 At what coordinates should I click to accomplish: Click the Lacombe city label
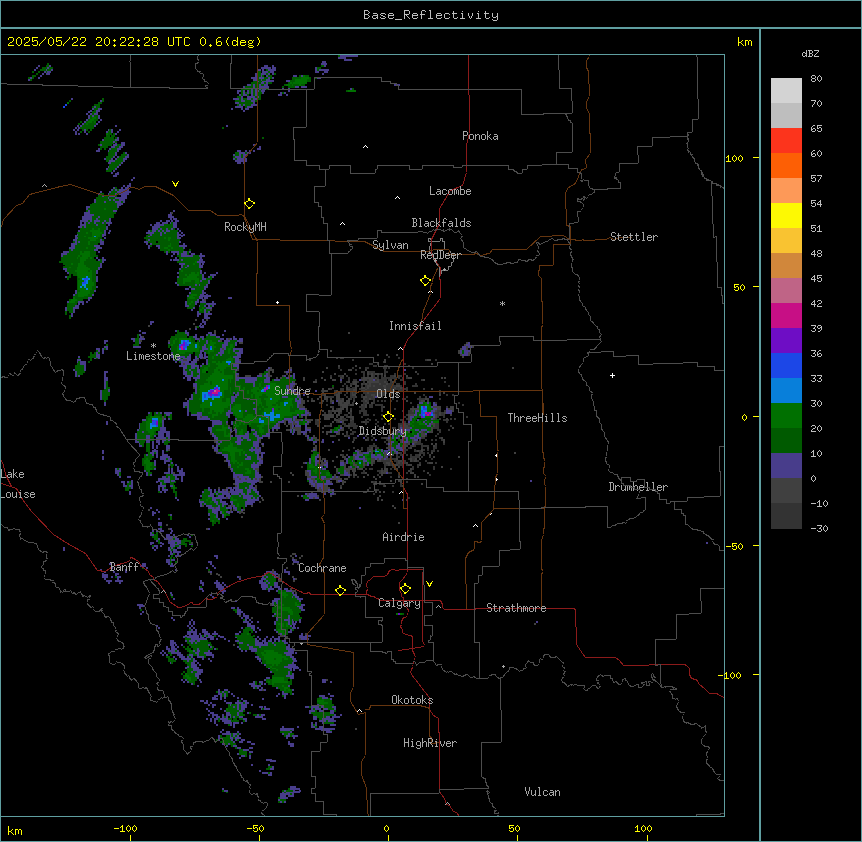click(450, 191)
